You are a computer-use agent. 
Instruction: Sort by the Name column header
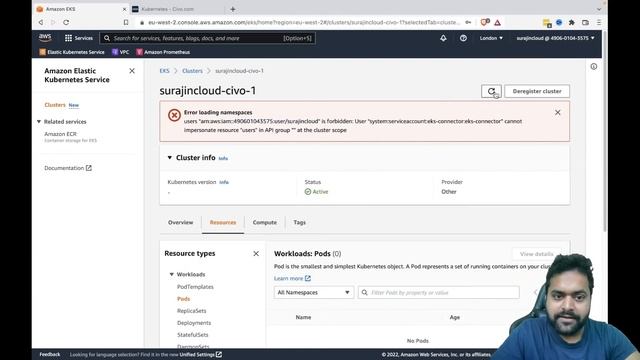tap(303, 317)
